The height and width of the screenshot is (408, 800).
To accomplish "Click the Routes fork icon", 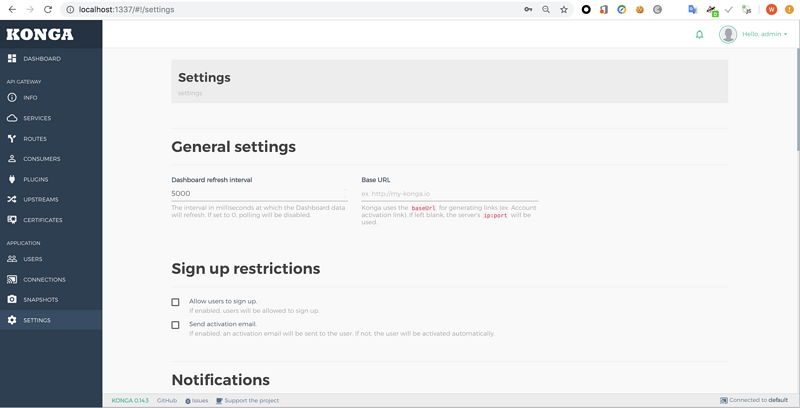I will coord(12,139).
